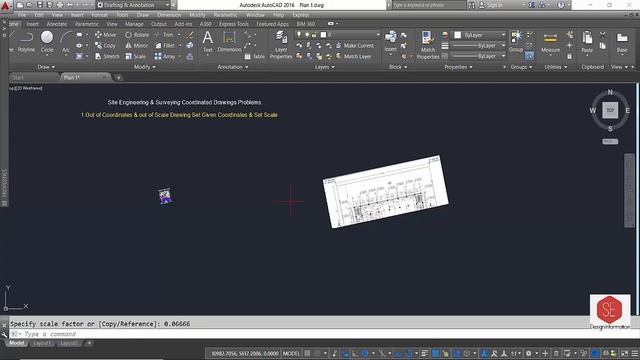Switch to the Manage ribbon tab
The image size is (640, 360).
134,24
